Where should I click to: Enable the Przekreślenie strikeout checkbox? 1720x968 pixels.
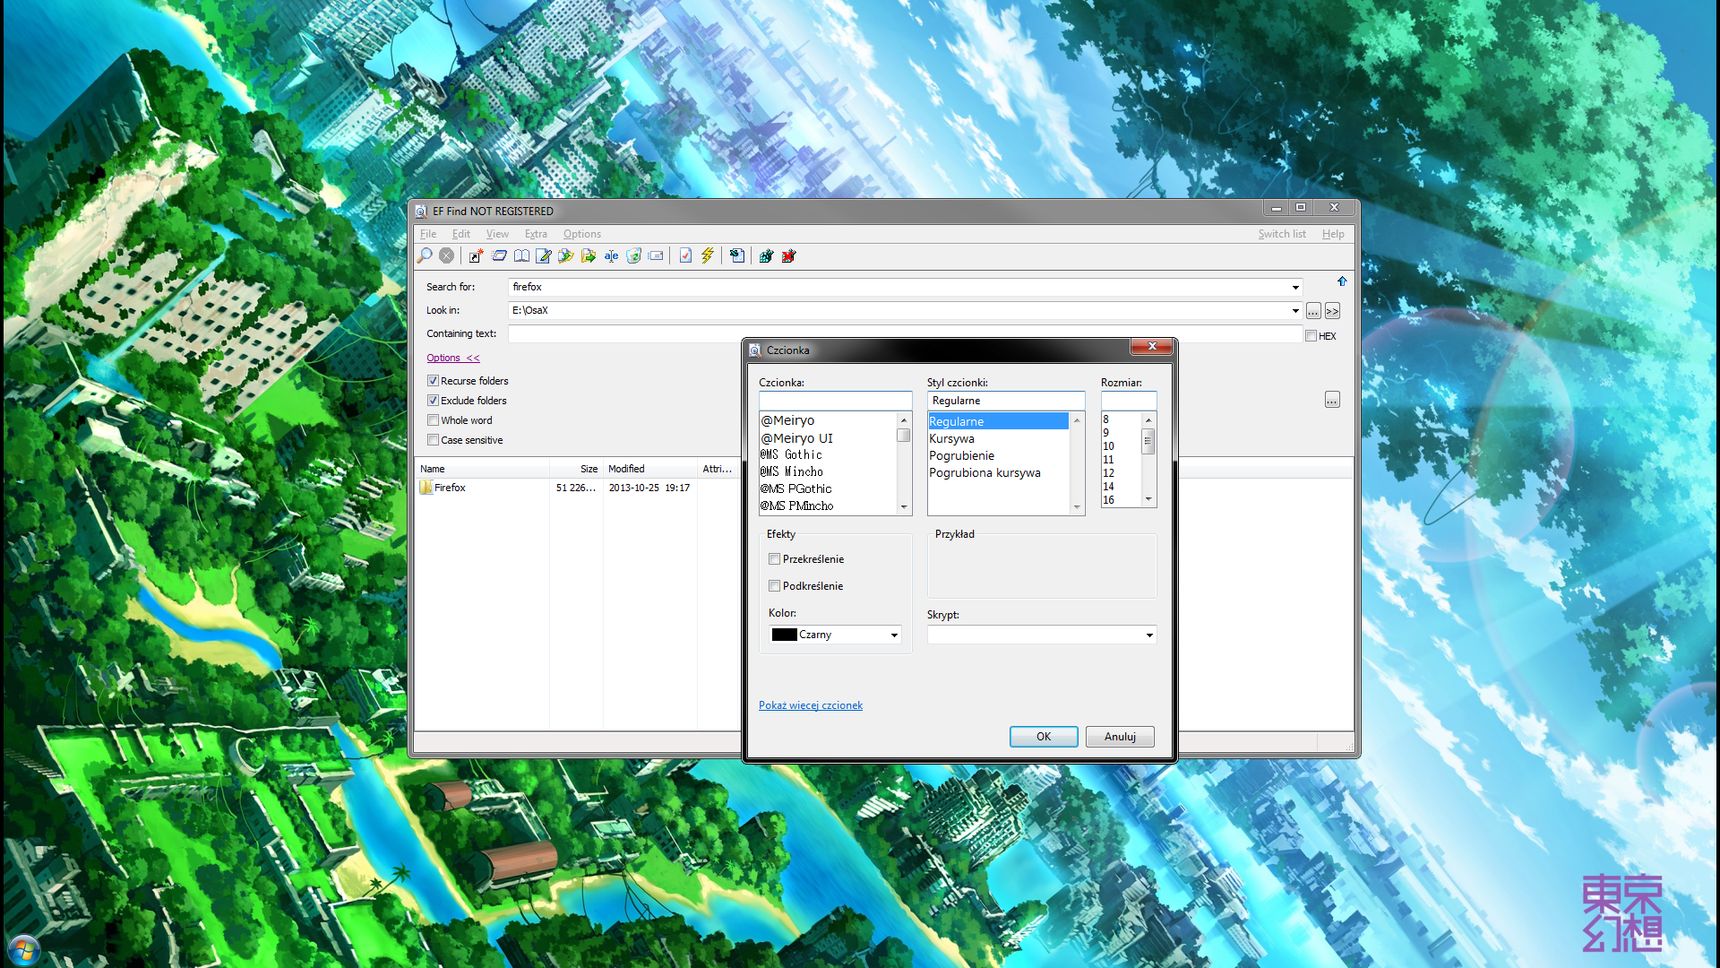click(x=774, y=559)
